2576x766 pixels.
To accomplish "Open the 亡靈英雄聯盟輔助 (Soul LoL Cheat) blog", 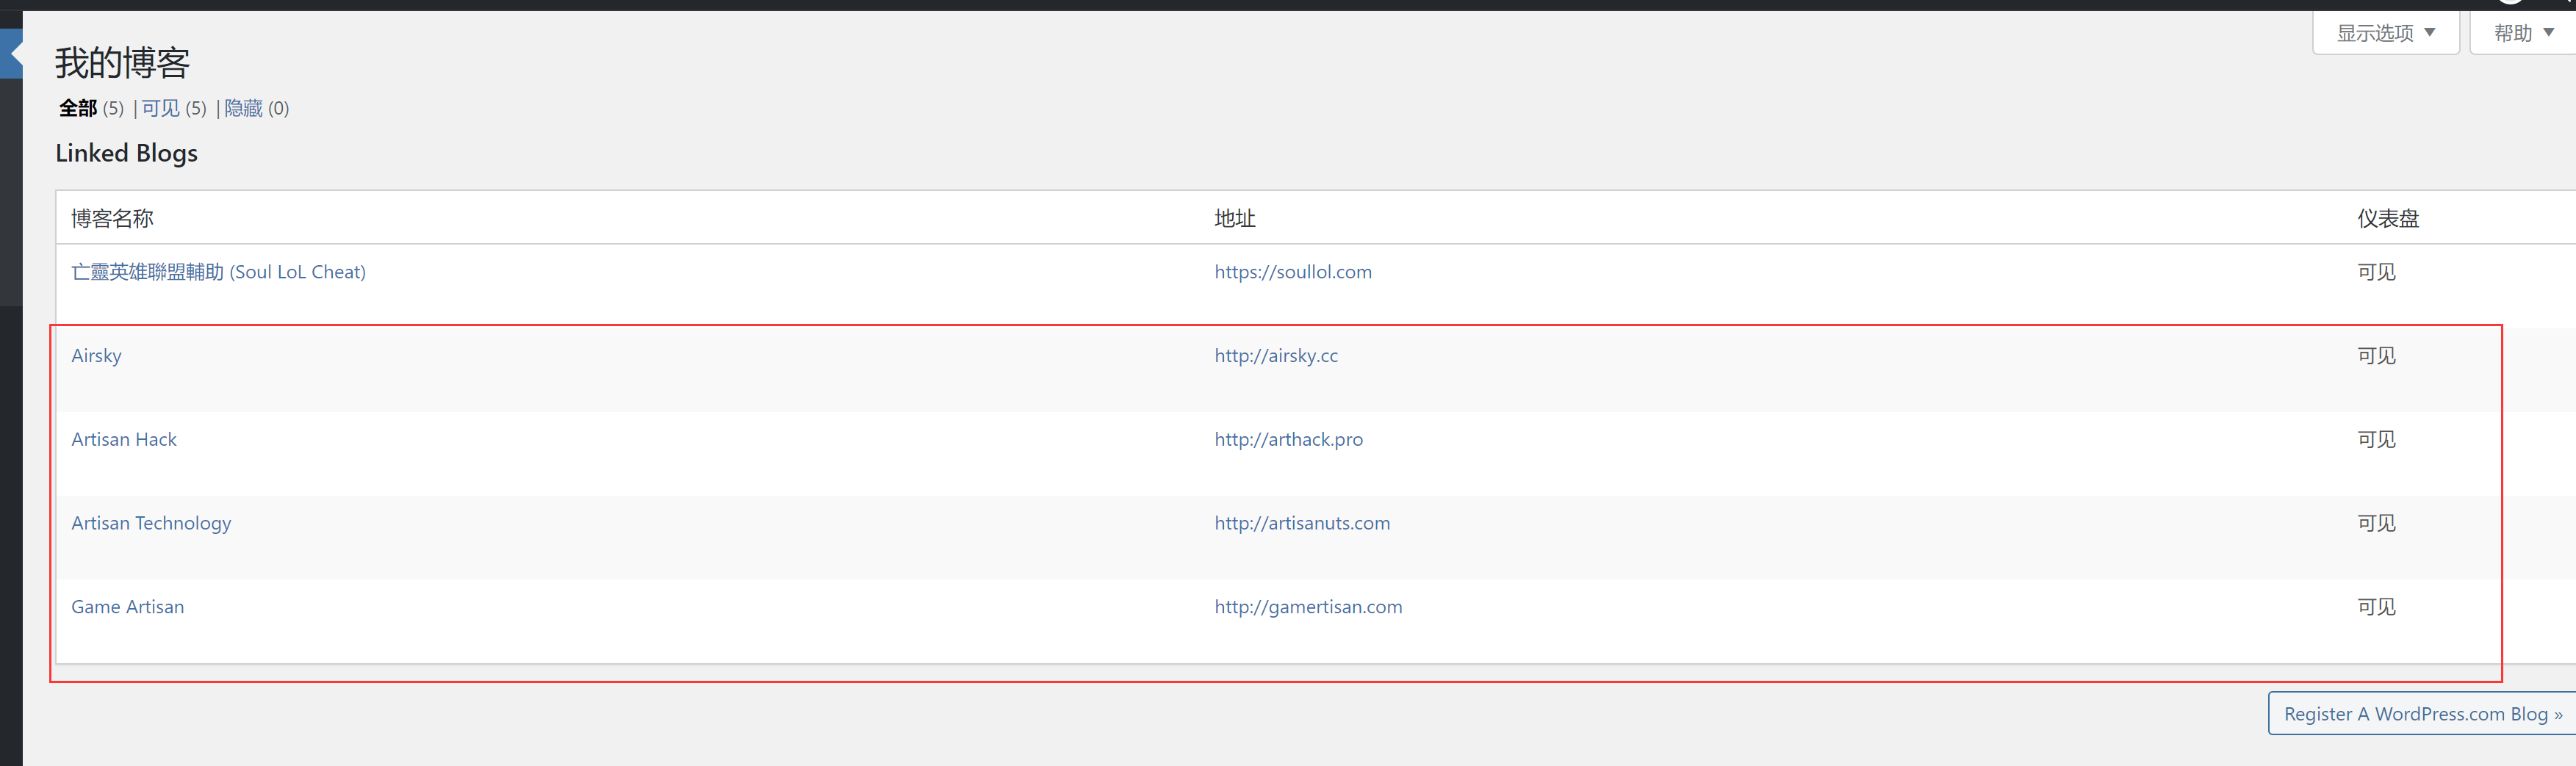I will pos(218,272).
